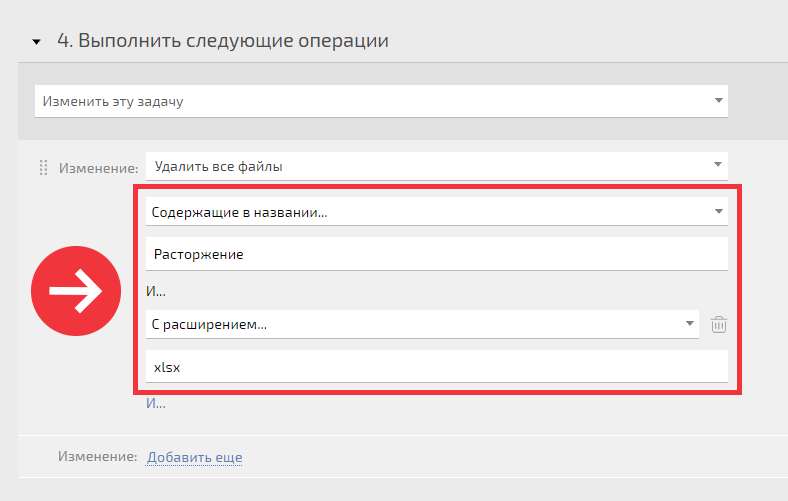
Task: Add another condition via the blue 'И…' link
Action: coord(156,403)
